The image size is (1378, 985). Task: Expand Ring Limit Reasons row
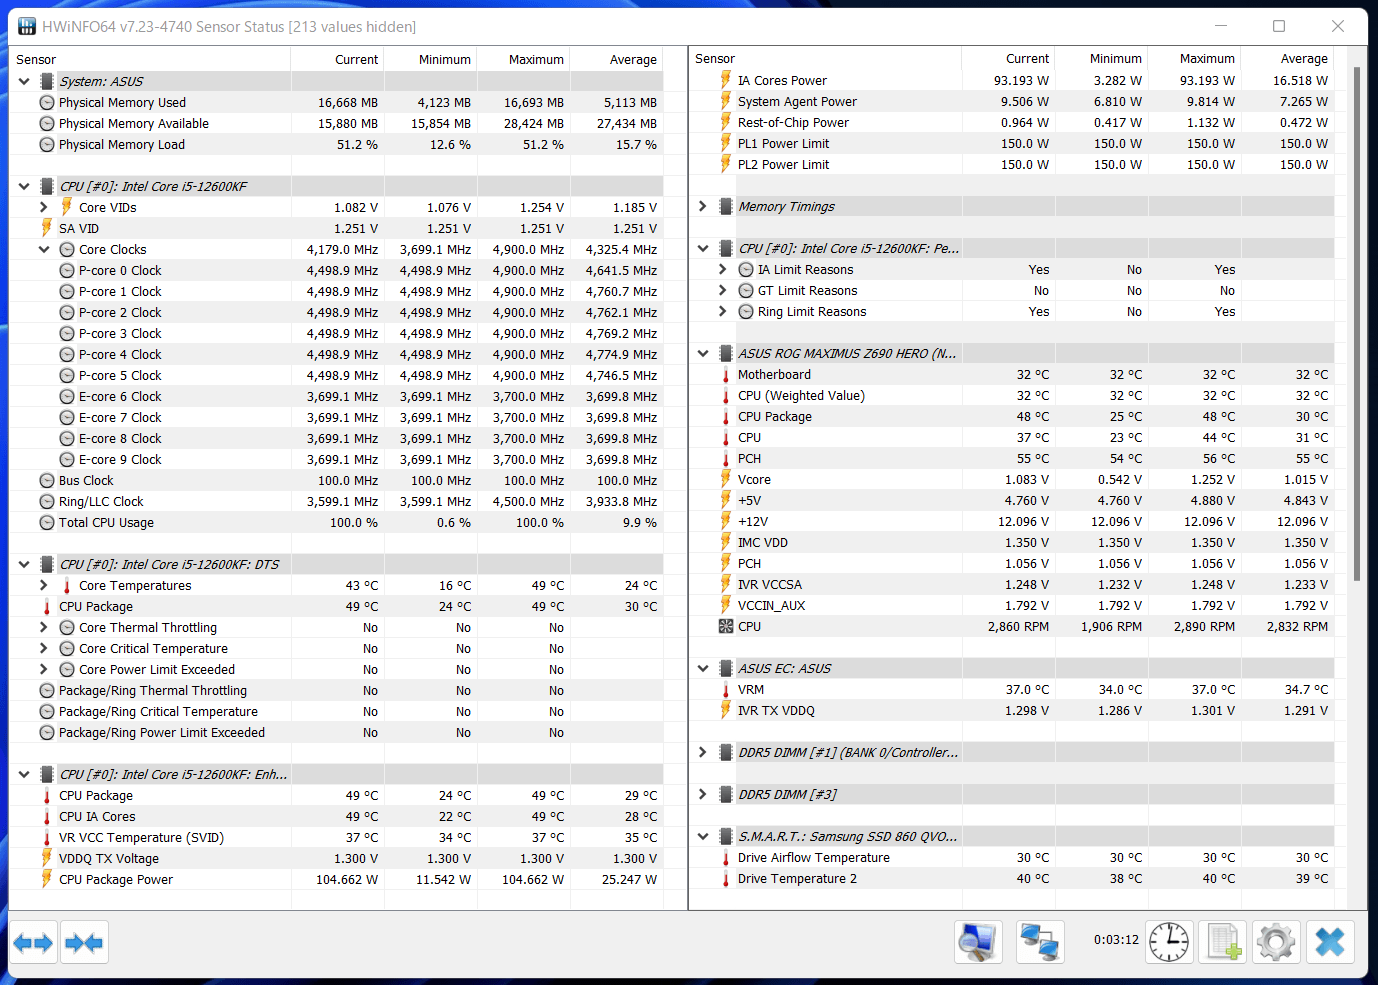click(723, 311)
